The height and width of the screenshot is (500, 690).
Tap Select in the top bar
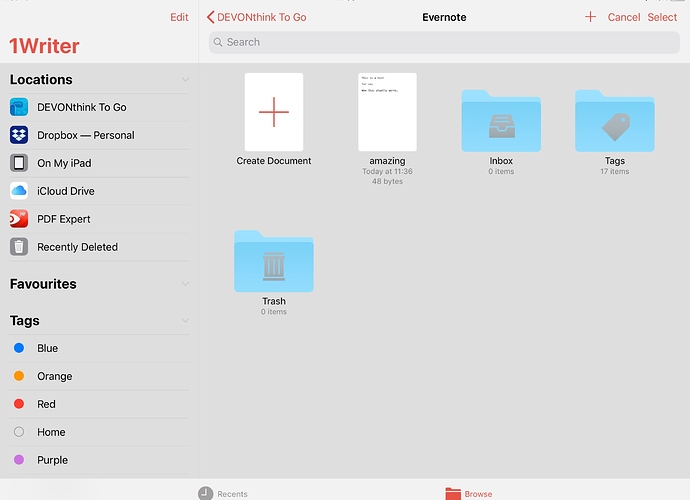click(x=662, y=17)
